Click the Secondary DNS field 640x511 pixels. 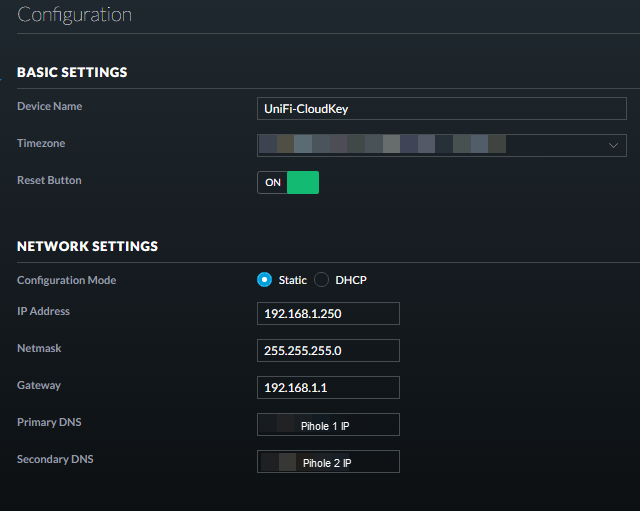point(328,462)
